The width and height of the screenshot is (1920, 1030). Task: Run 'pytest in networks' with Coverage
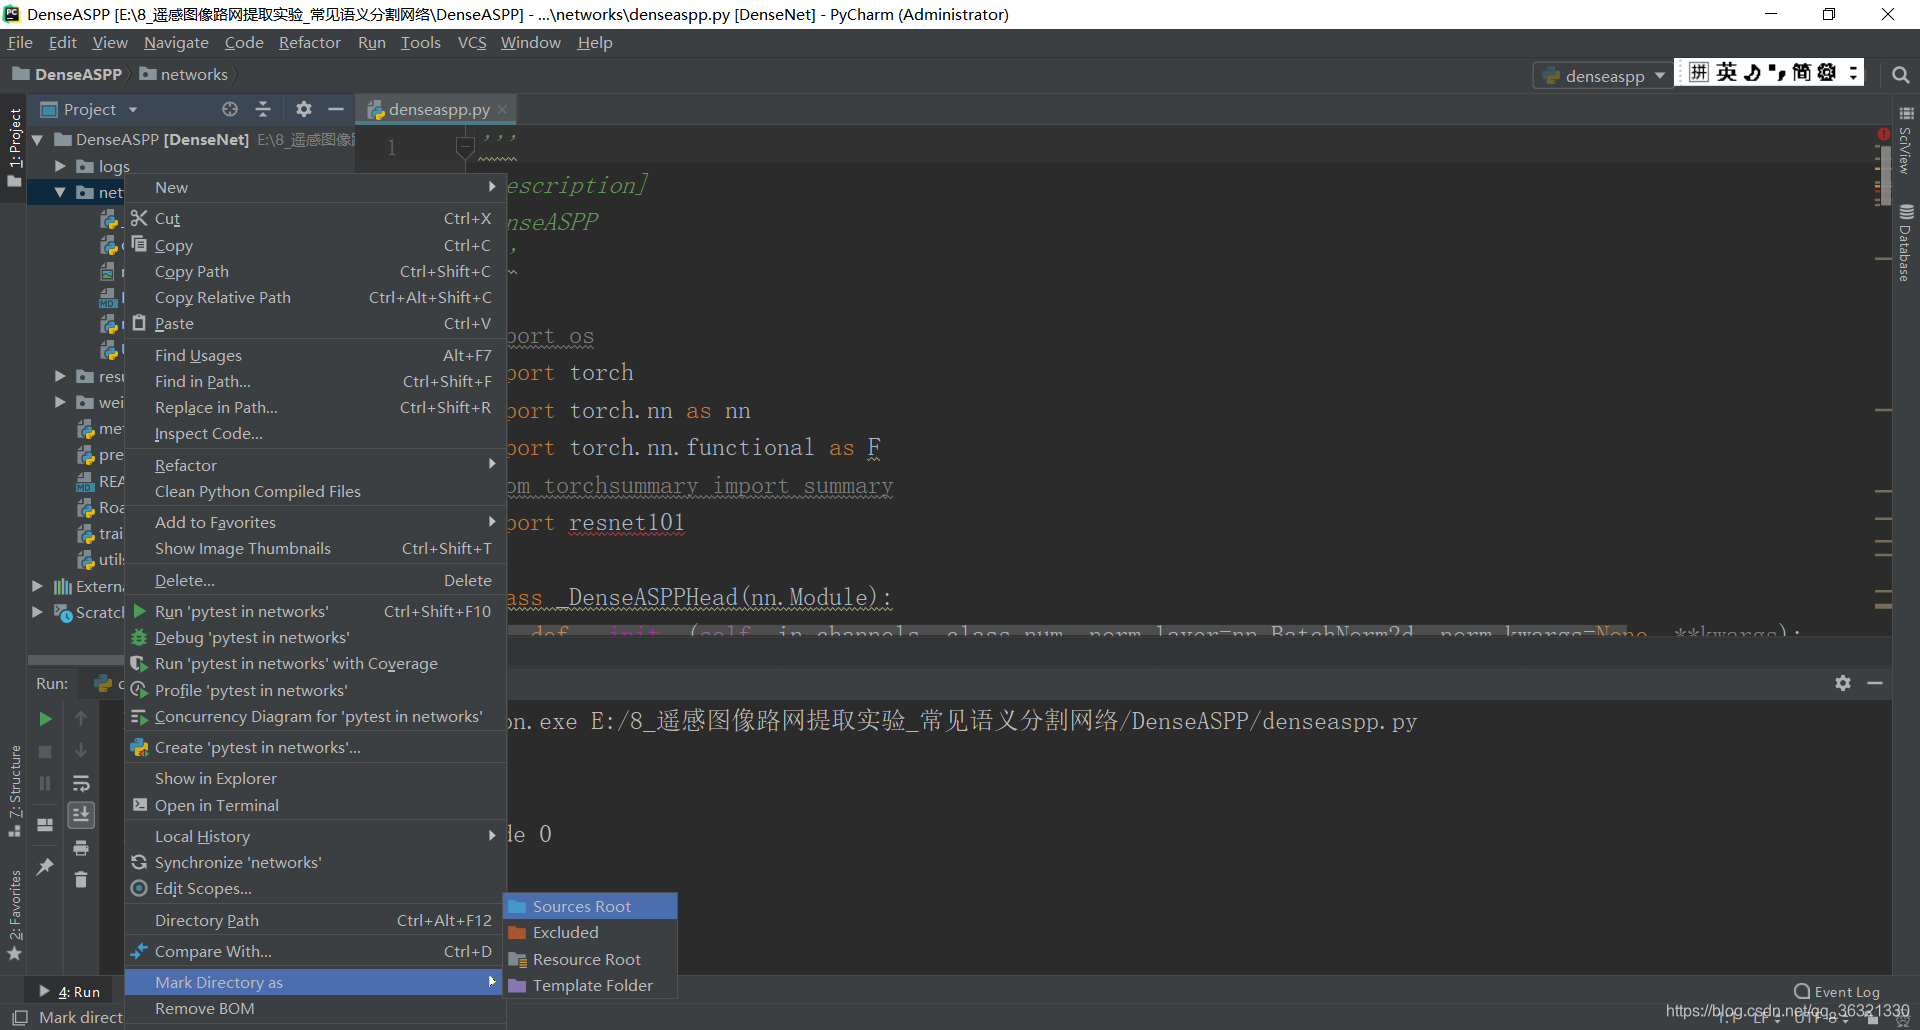315,663
